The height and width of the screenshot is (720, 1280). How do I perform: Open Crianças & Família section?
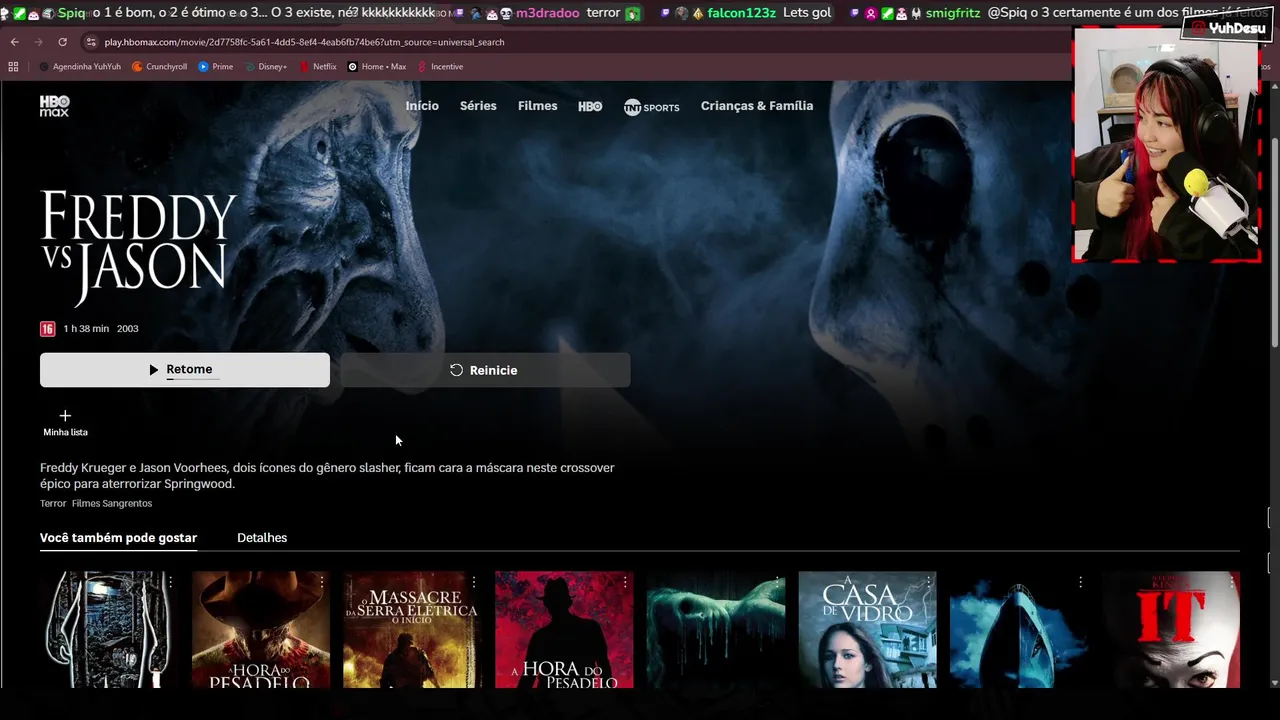757,106
